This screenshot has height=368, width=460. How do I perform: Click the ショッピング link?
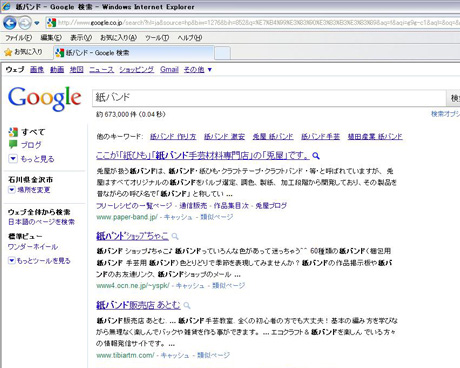pos(137,69)
